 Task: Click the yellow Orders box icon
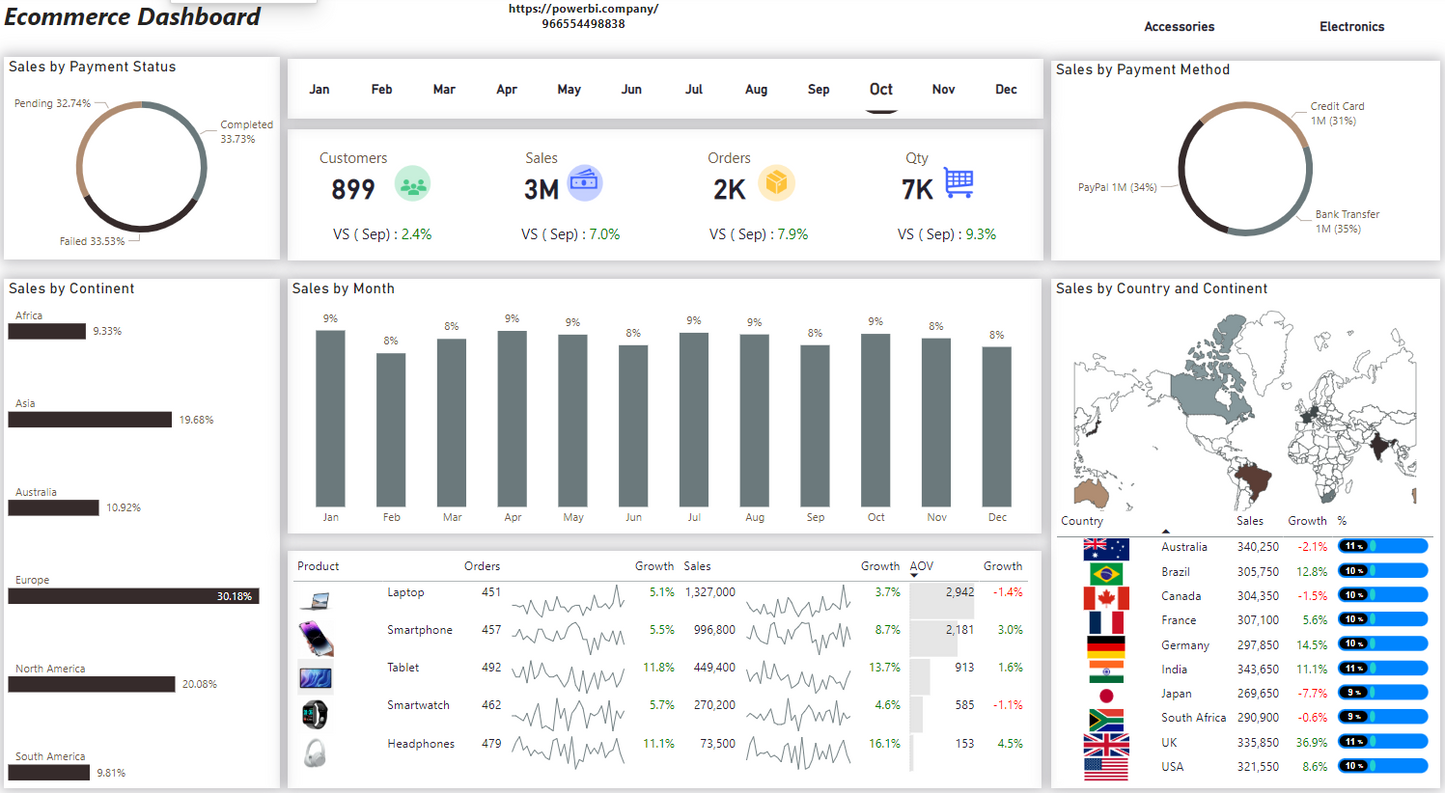click(x=776, y=183)
